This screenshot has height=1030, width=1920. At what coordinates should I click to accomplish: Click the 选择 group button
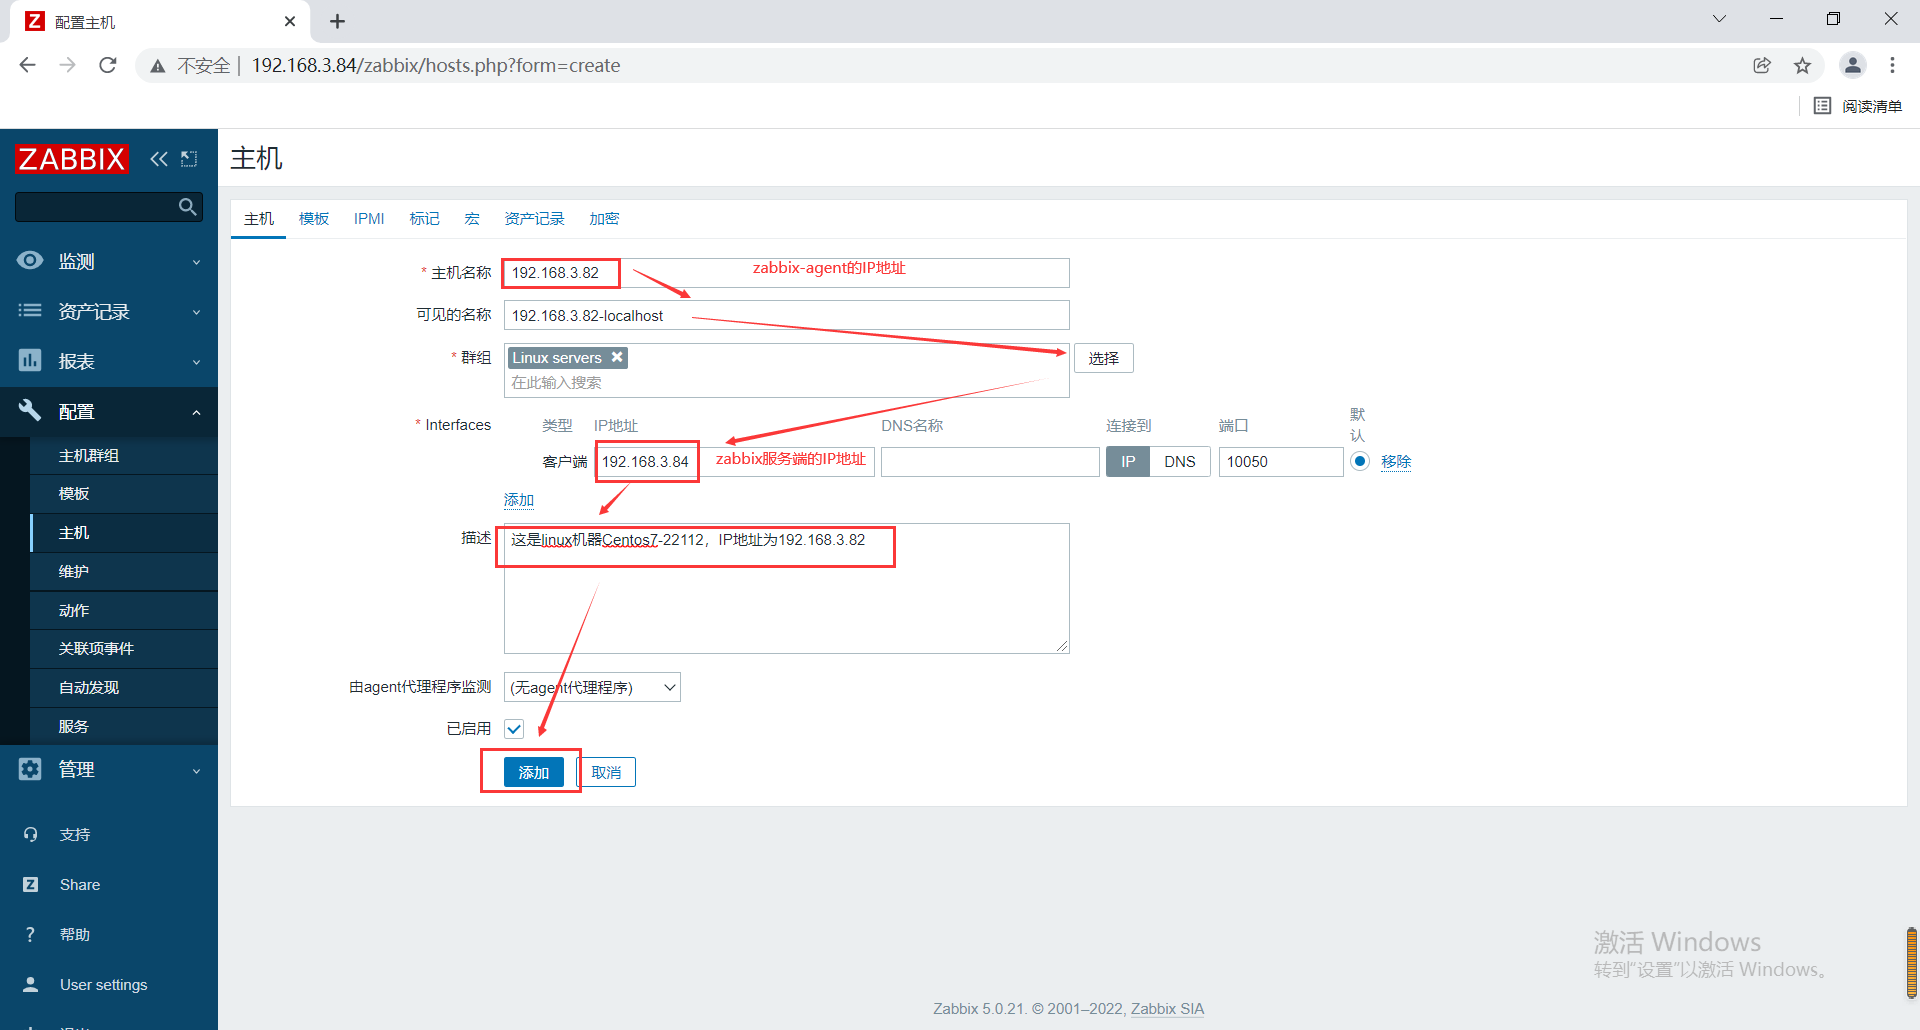tap(1104, 358)
